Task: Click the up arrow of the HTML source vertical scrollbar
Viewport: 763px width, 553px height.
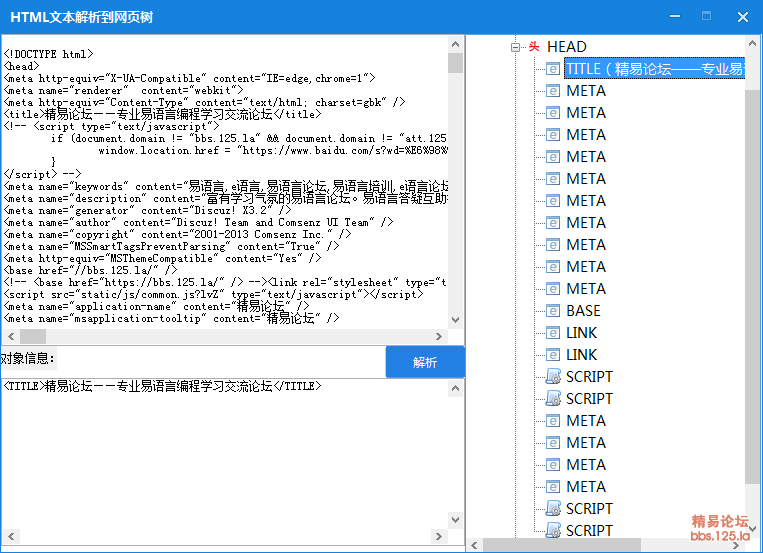Action: [x=455, y=44]
